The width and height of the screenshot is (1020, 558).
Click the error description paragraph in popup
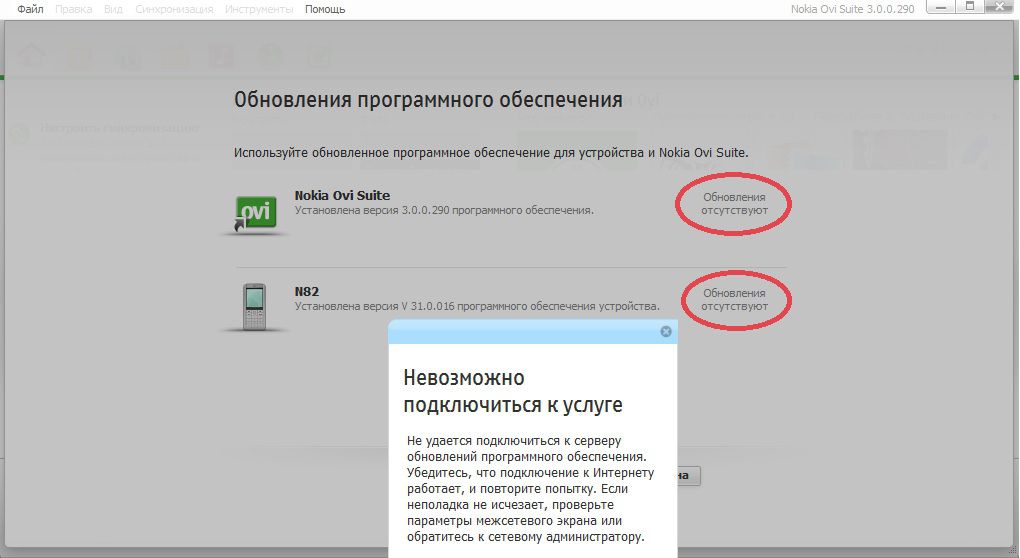[530, 488]
